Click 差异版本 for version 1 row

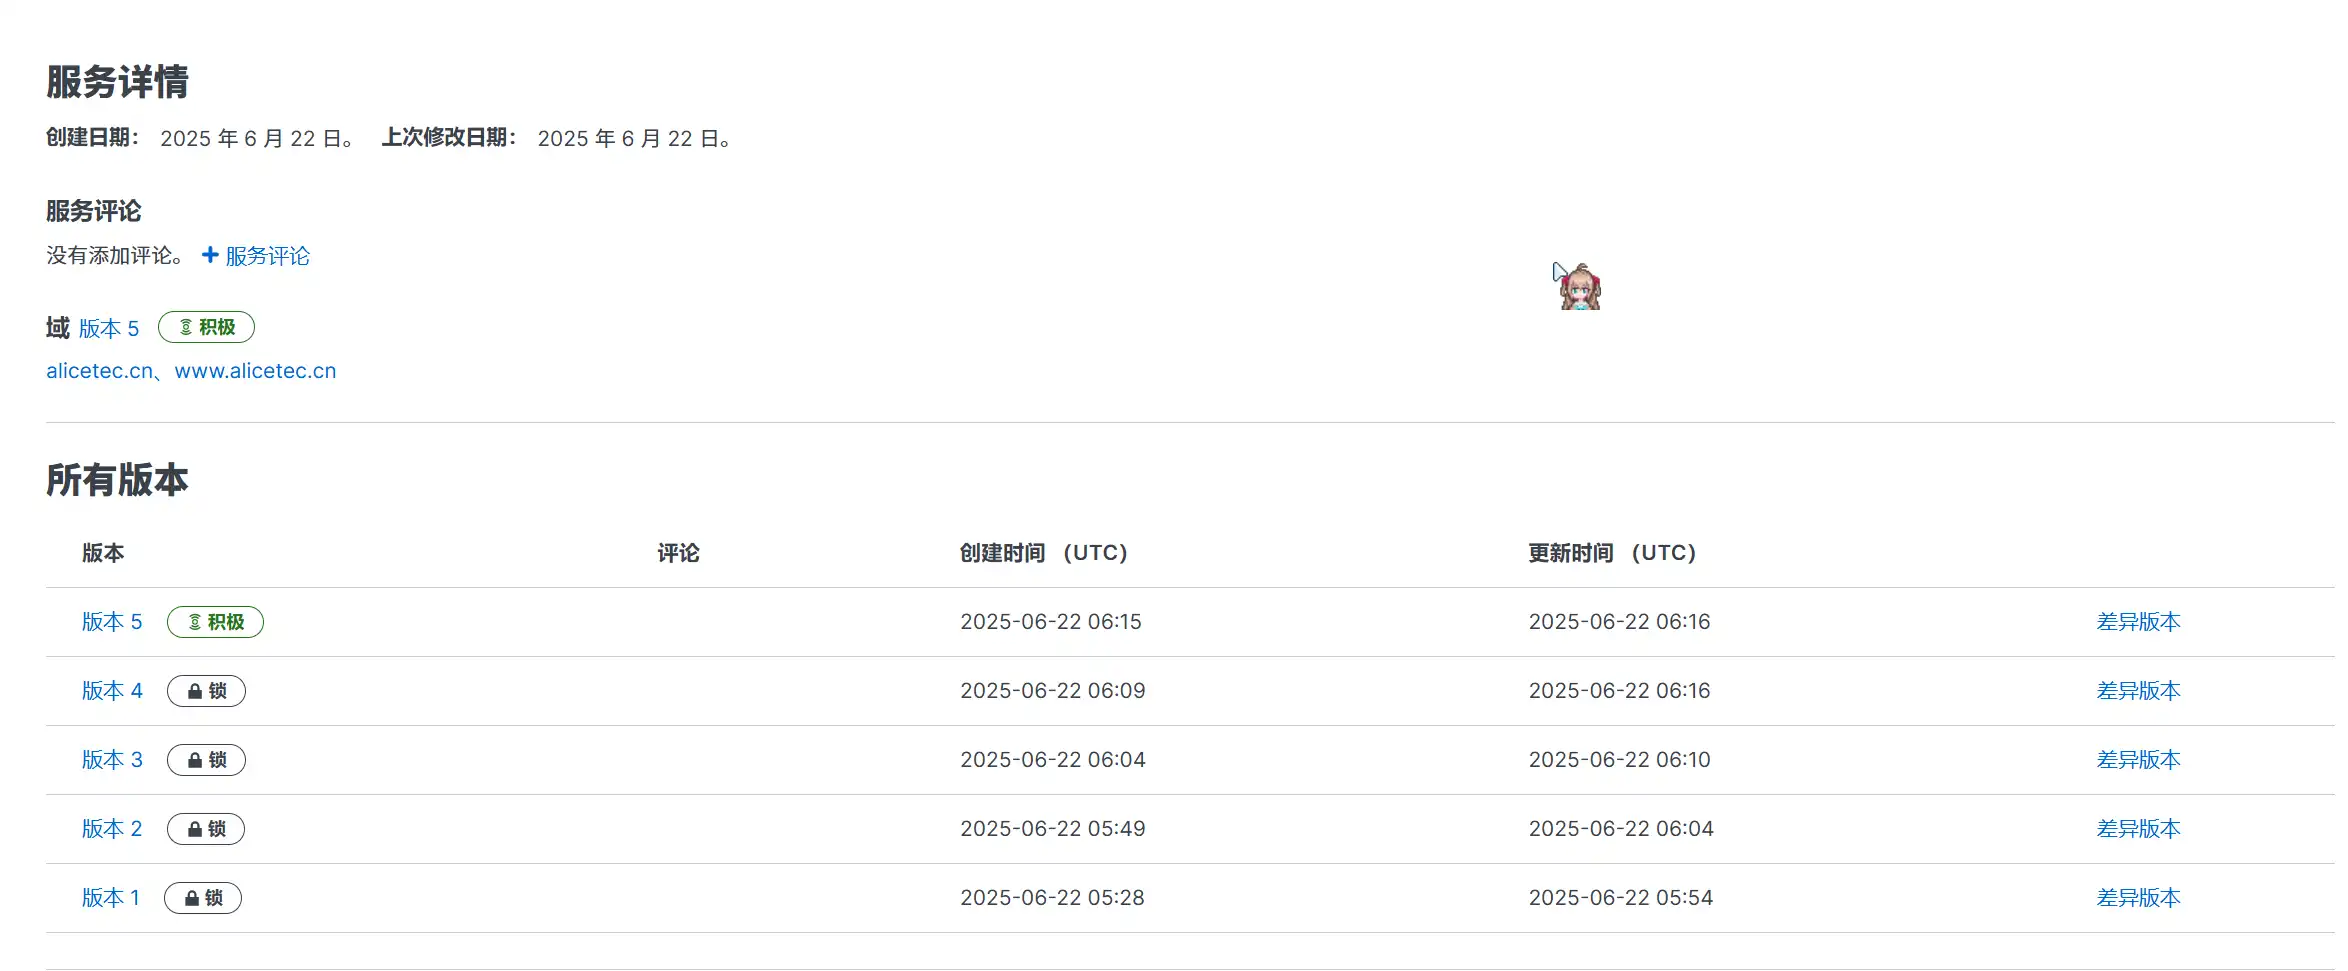[x=2138, y=898]
